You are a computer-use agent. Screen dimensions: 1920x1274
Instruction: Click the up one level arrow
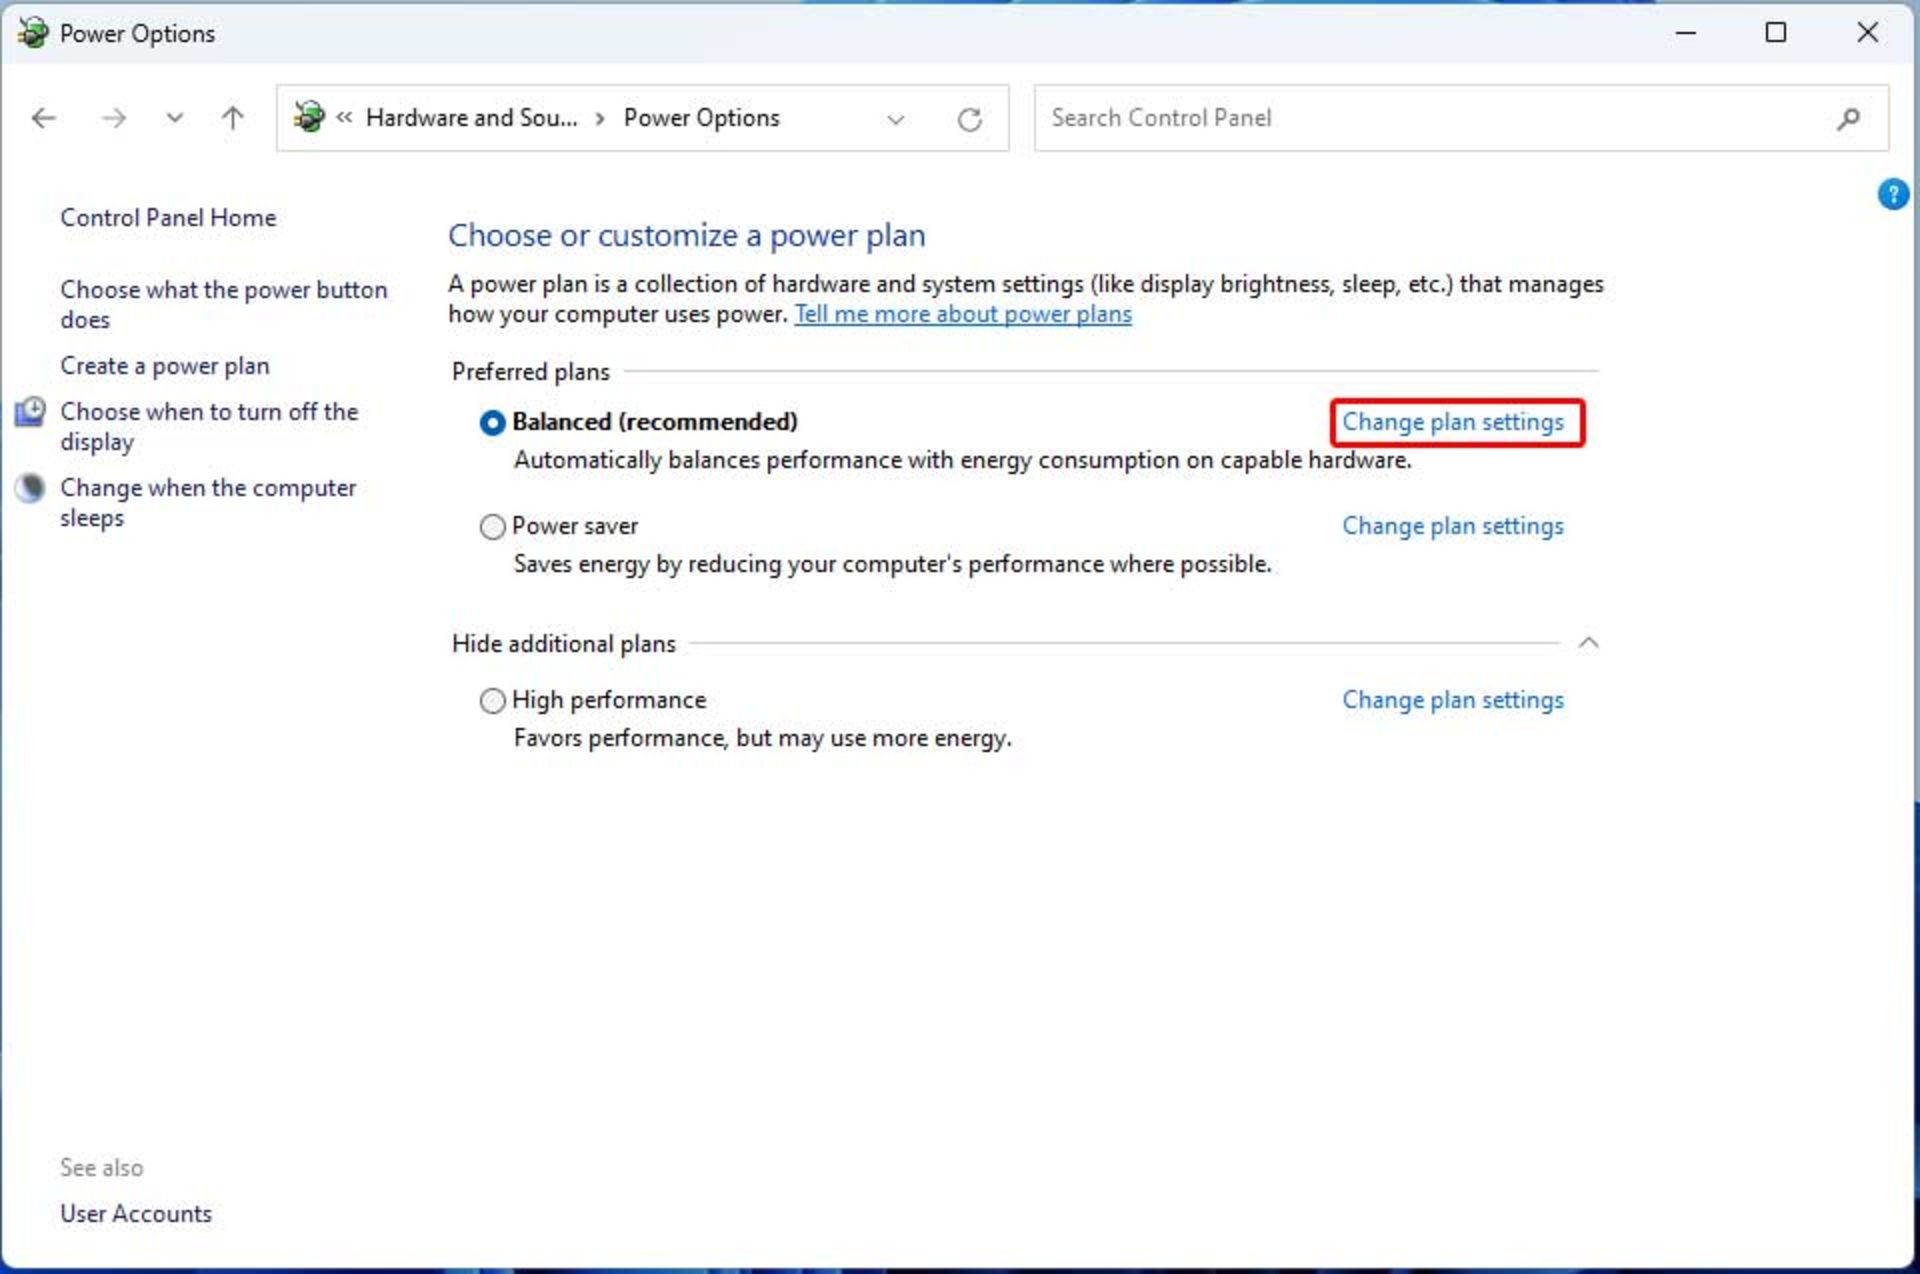(232, 119)
